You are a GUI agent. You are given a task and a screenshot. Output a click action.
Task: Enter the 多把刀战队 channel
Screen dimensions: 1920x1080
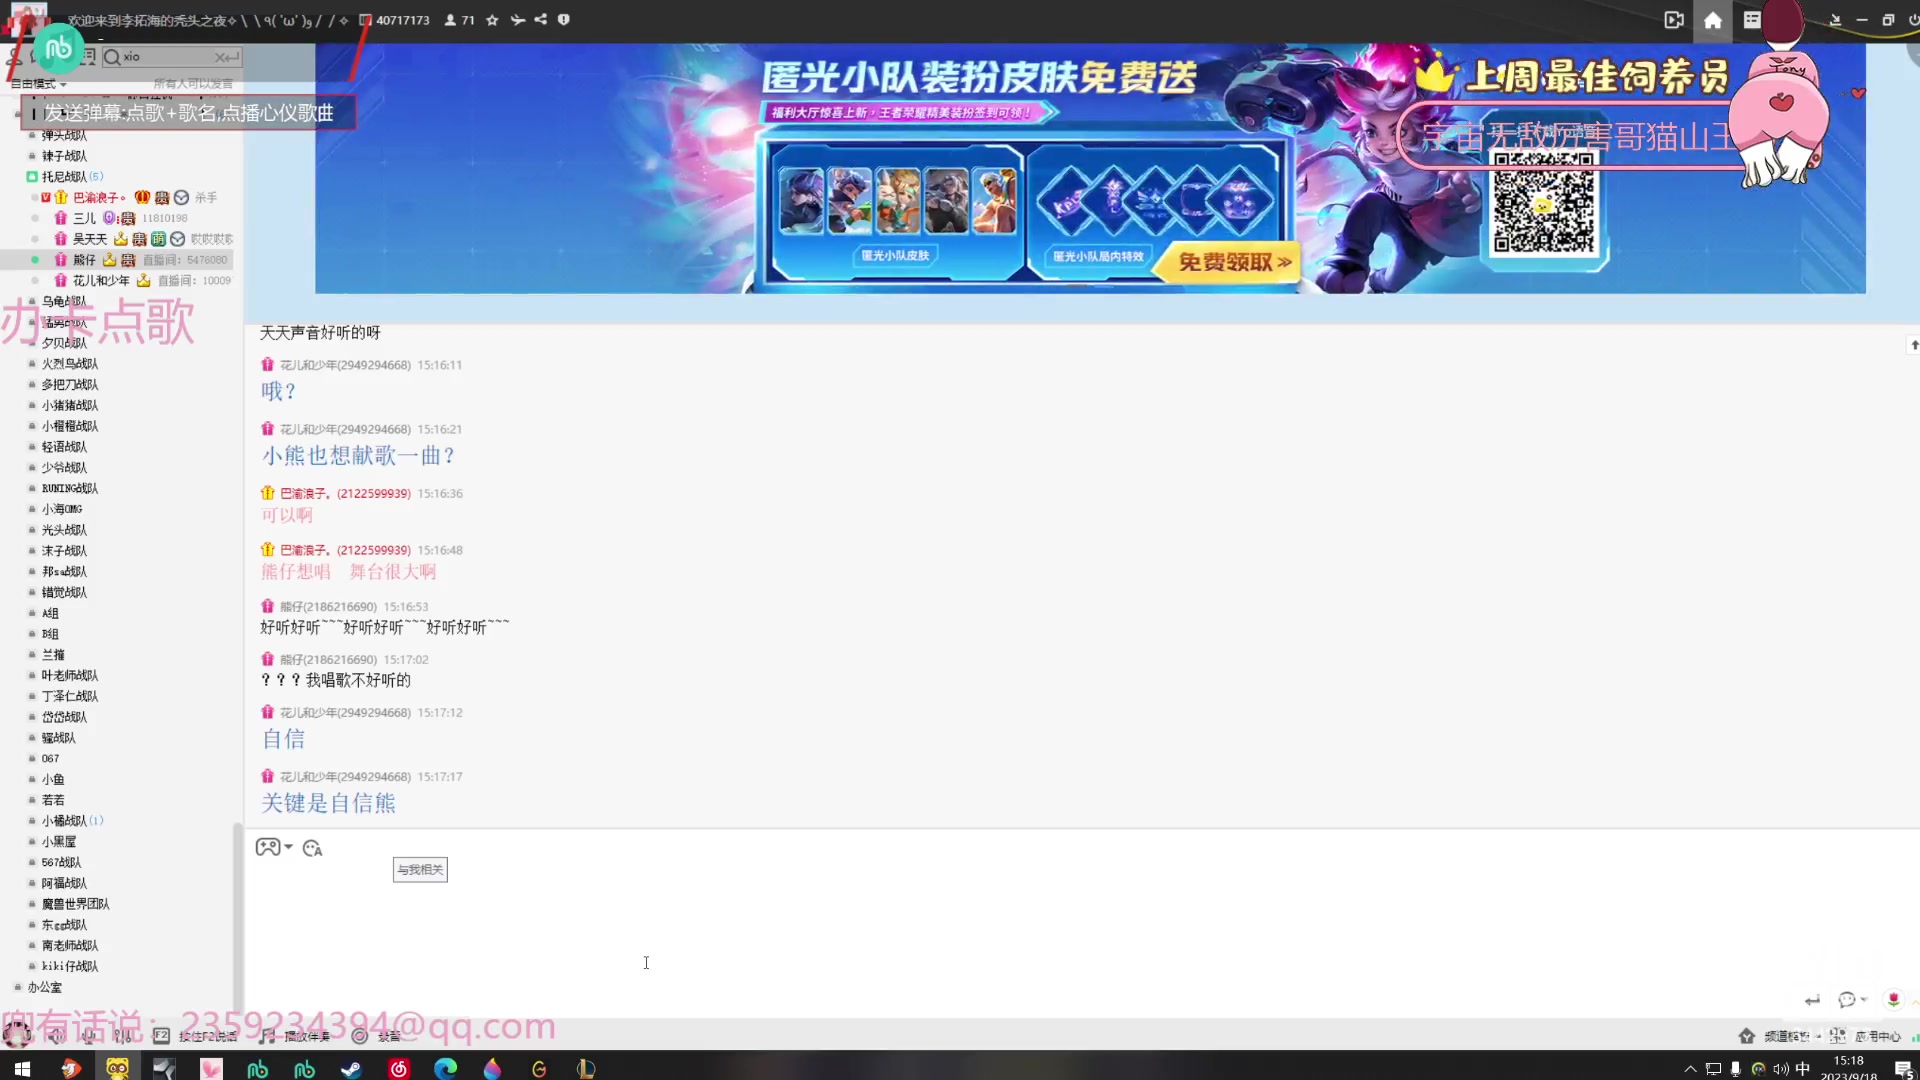coord(70,385)
